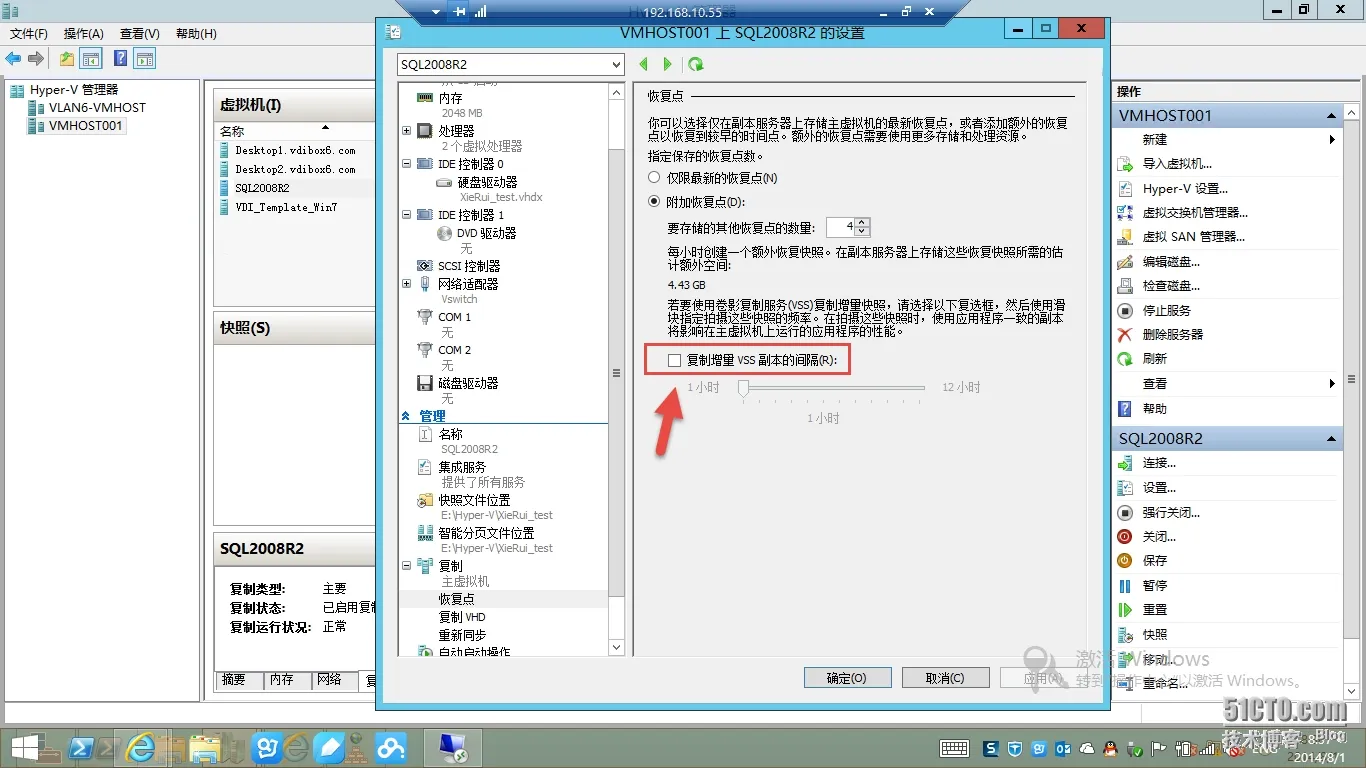
Task: Collapse 复制 node in settings tree
Action: tap(406, 566)
